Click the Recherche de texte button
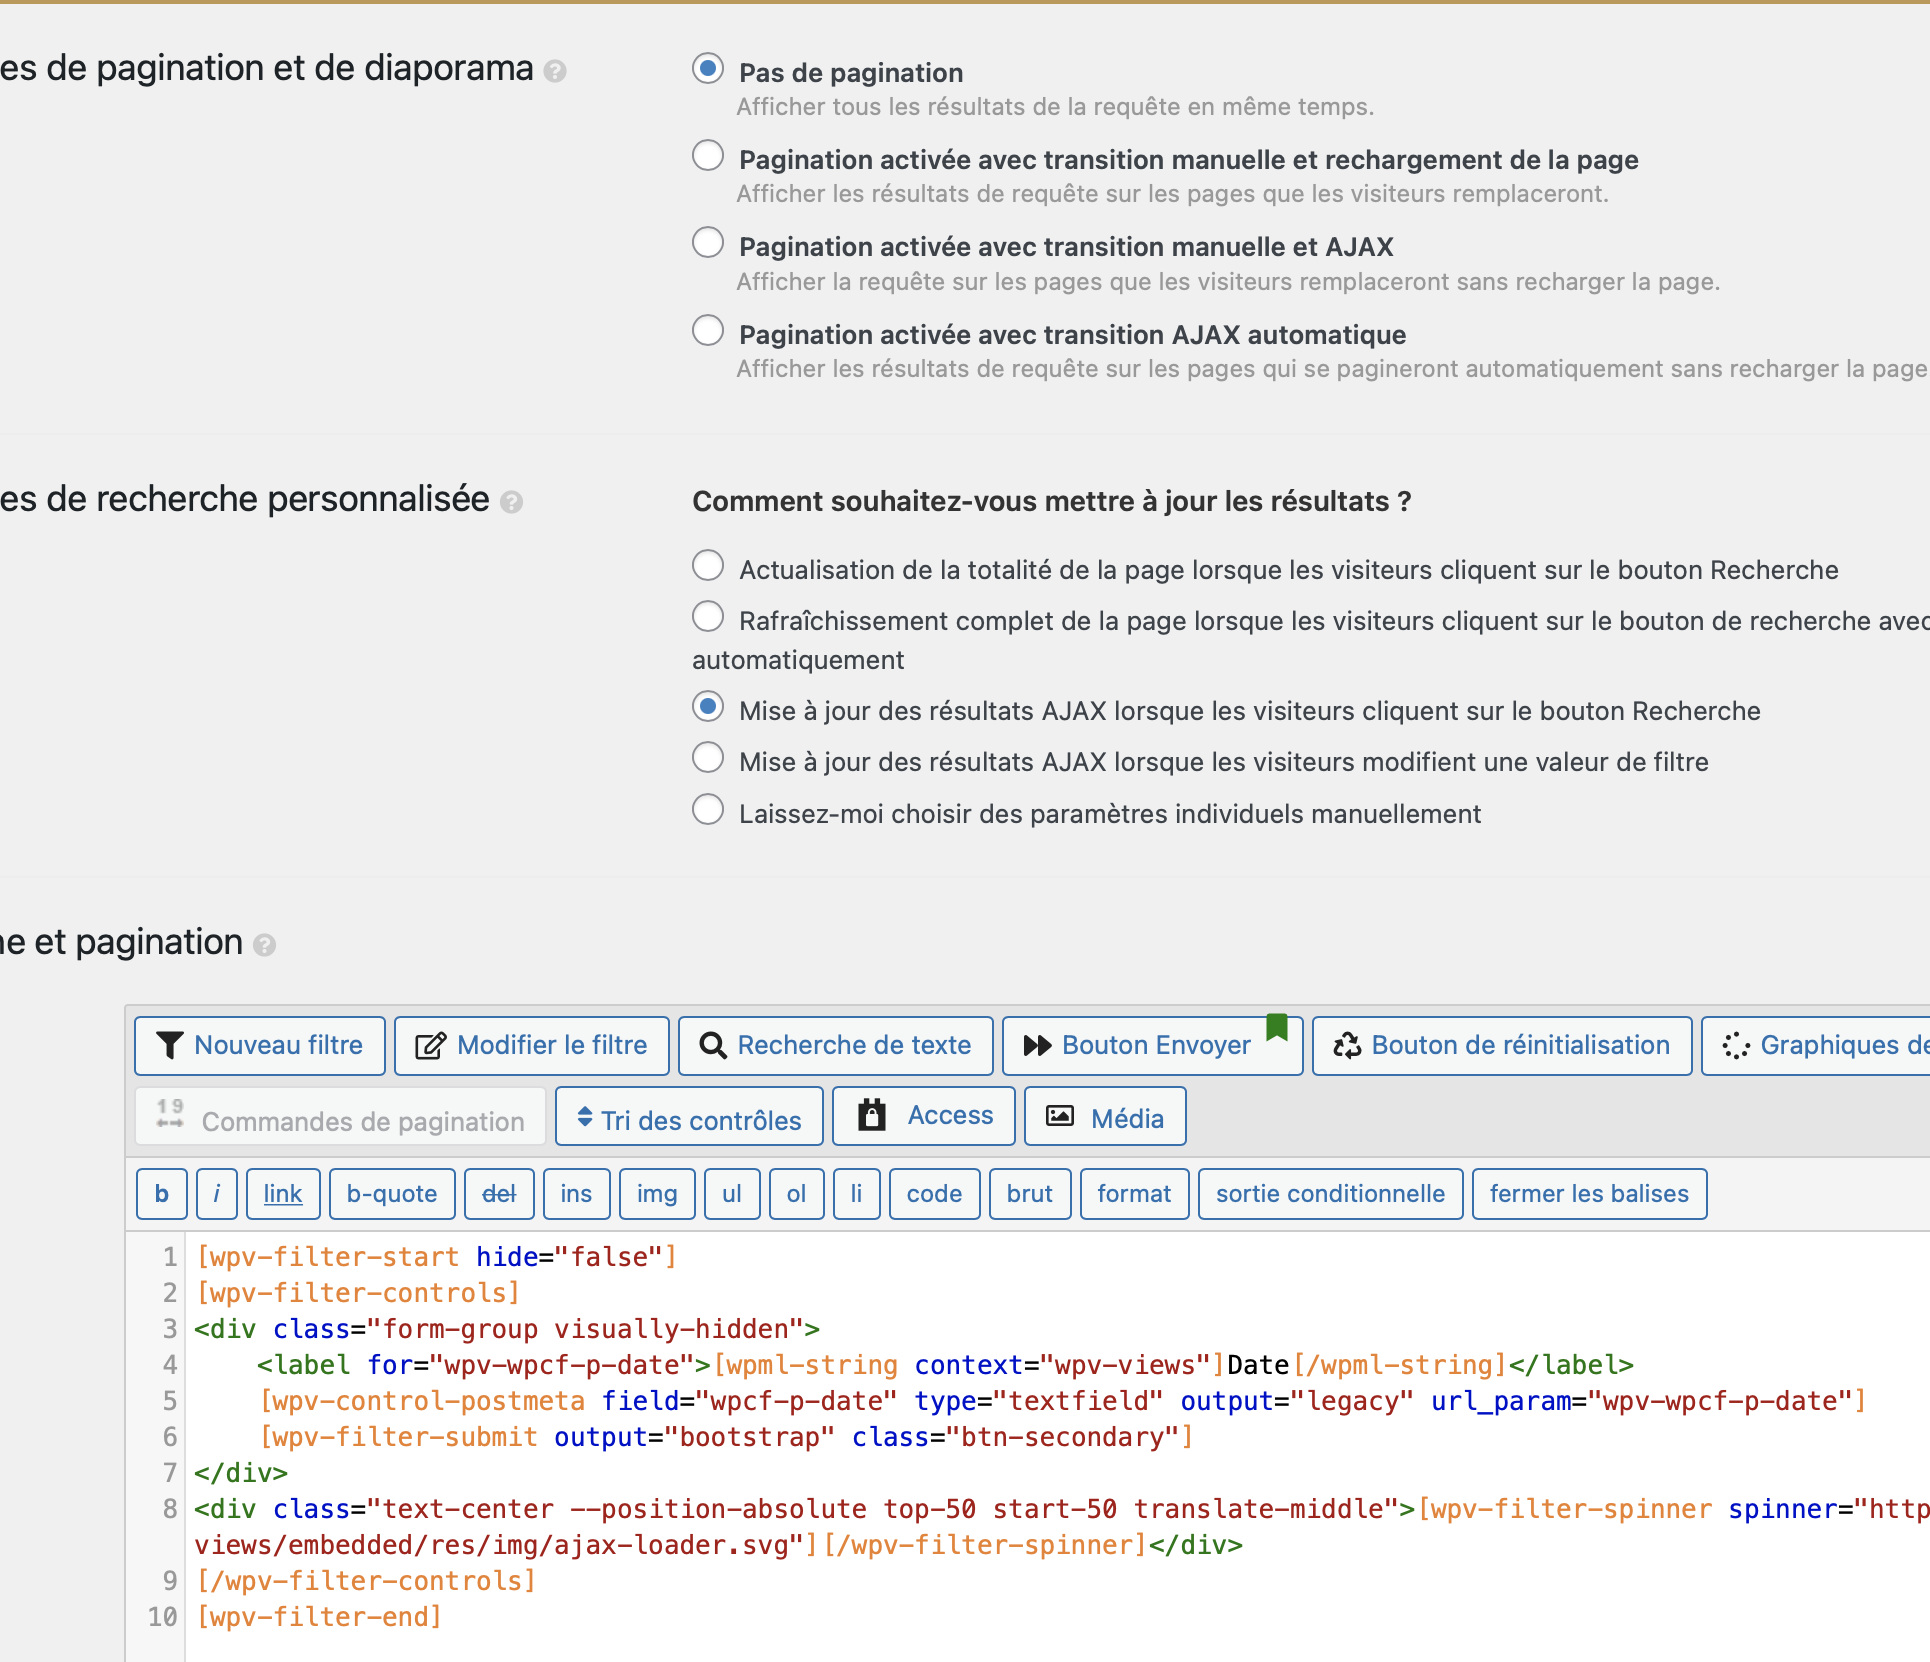The width and height of the screenshot is (1930, 1662). (x=836, y=1046)
